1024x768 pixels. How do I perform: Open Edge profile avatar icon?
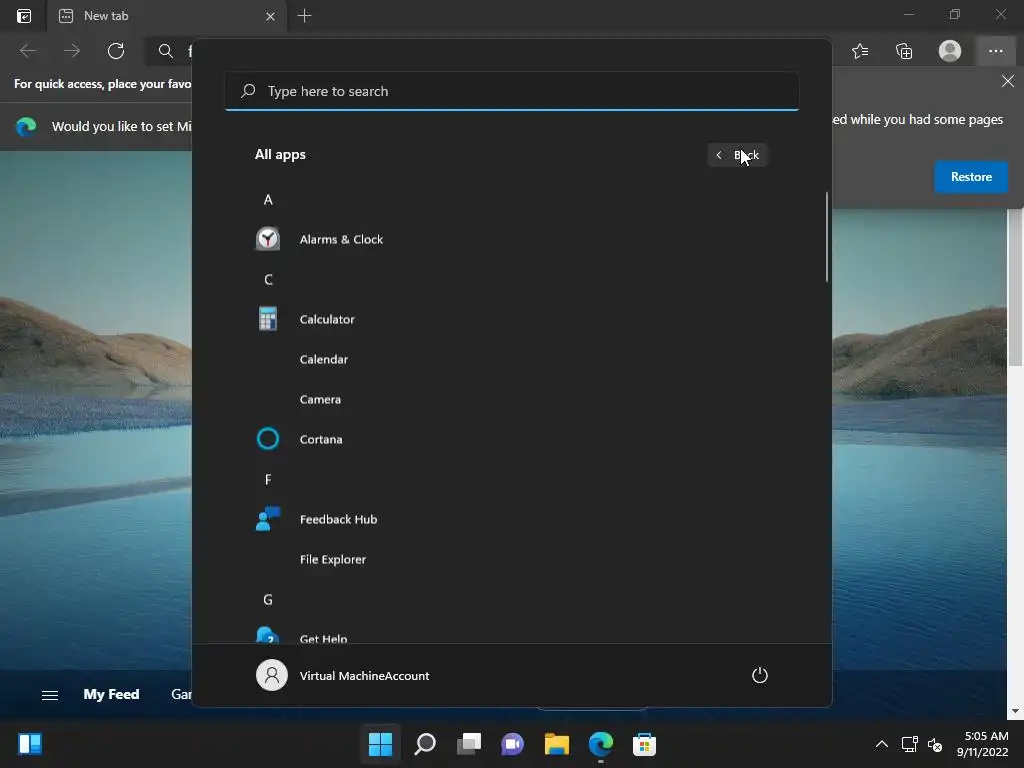(950, 51)
